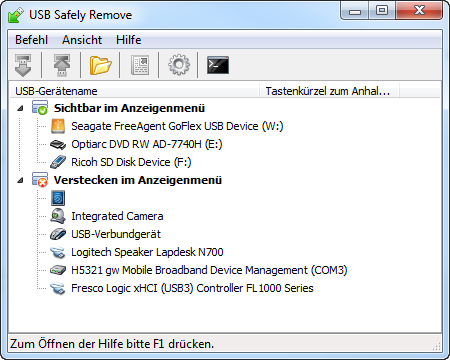This screenshot has width=450, height=360.
Task: Open settings via the gear icon
Action: (x=179, y=65)
